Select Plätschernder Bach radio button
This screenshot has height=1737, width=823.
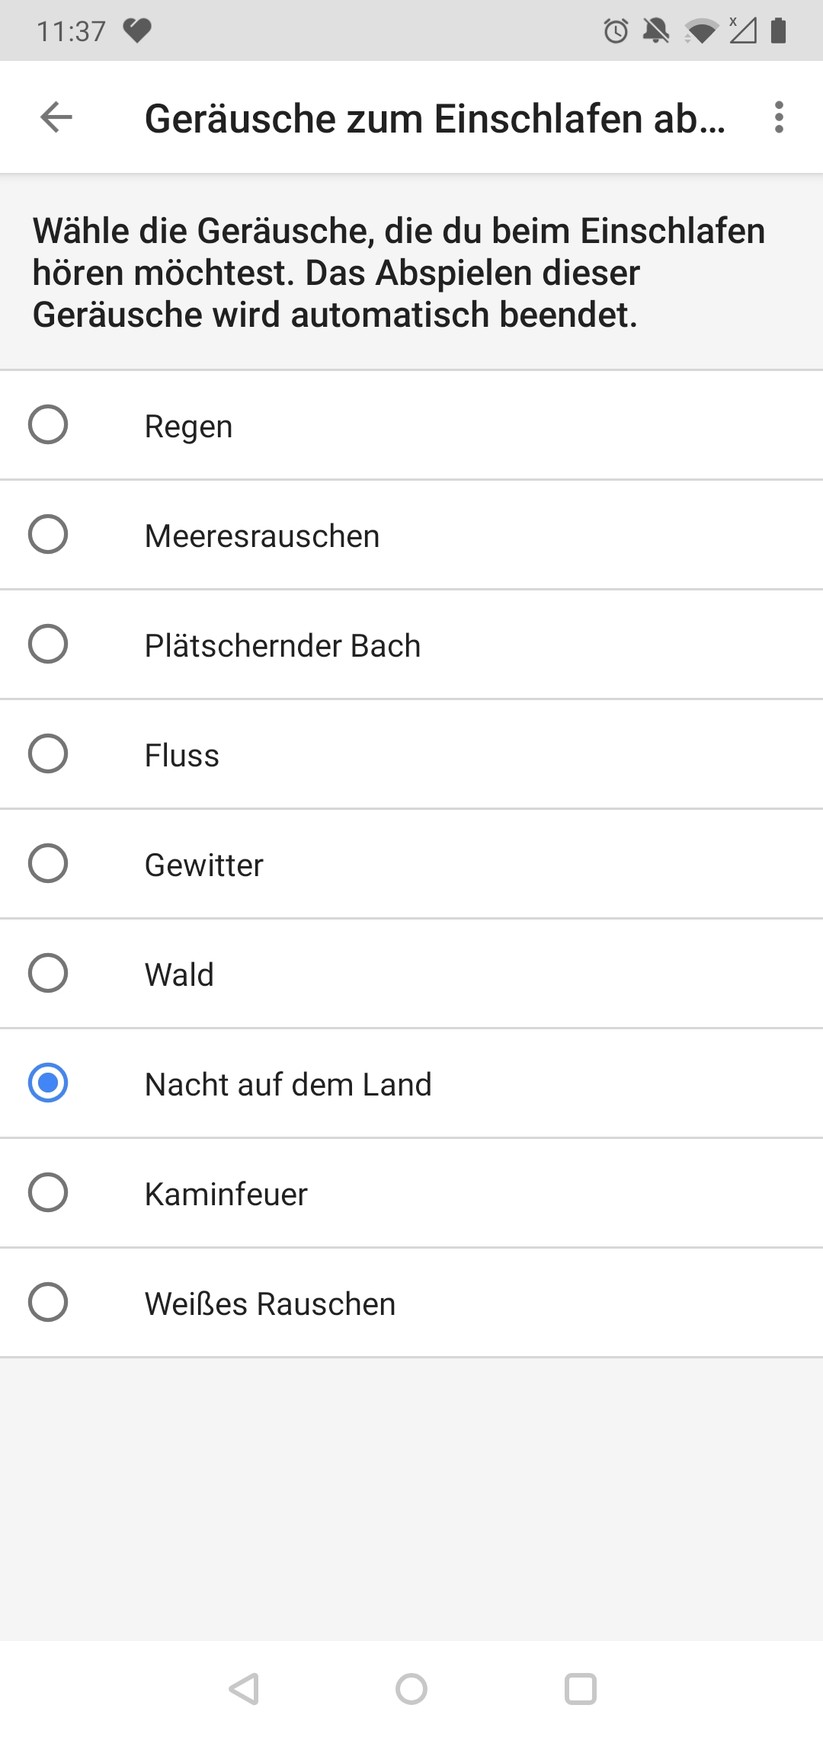(48, 645)
